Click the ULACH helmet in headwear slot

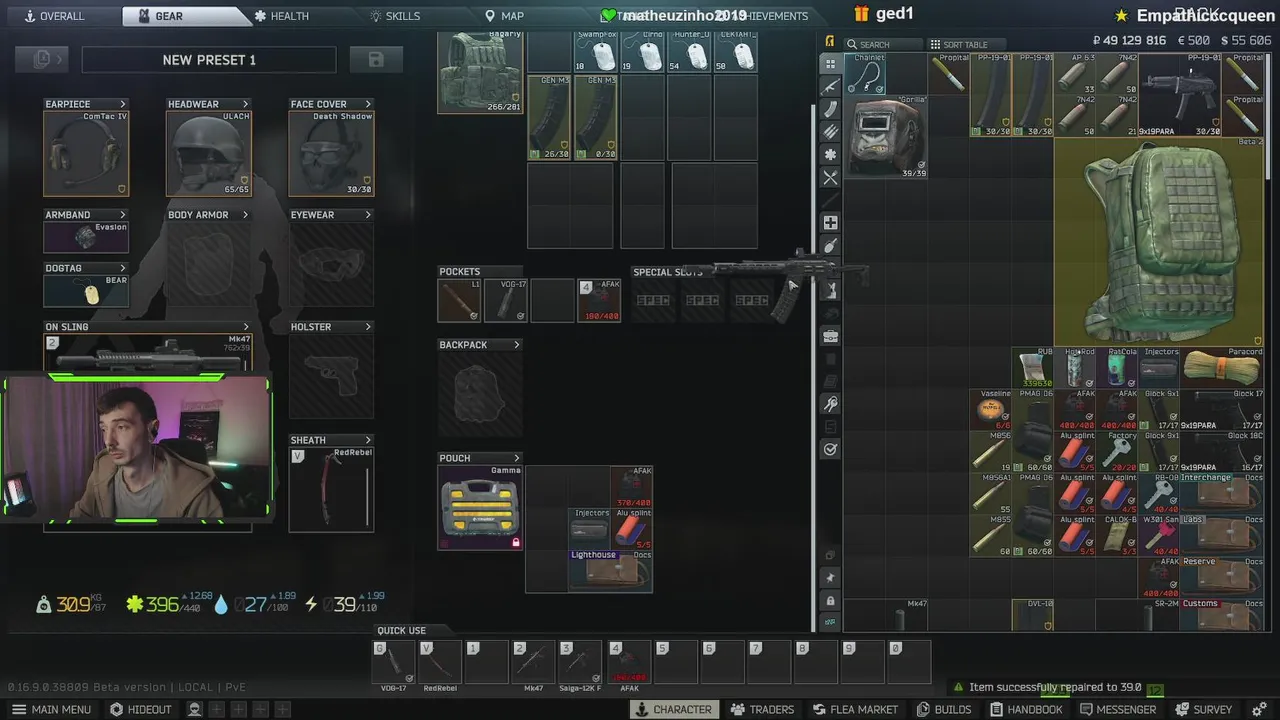209,153
